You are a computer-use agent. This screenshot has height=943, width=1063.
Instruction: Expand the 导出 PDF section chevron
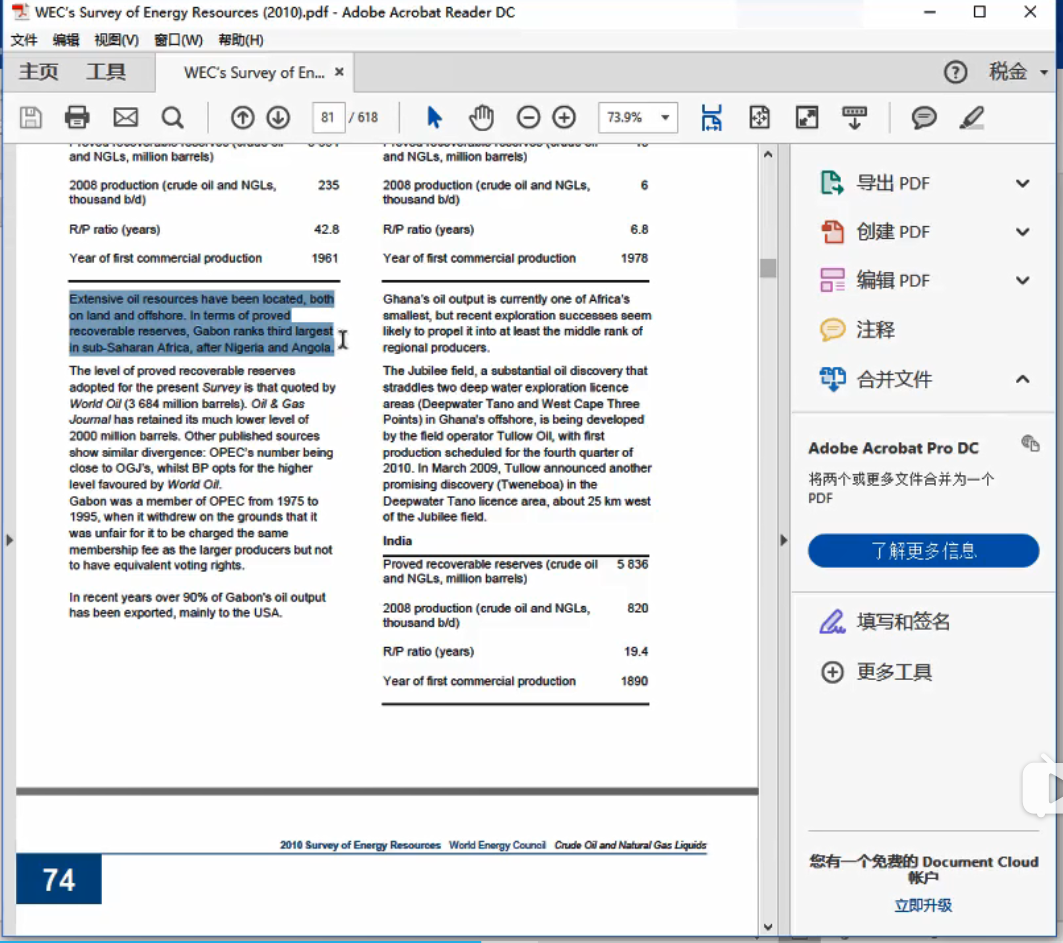coord(1023,183)
